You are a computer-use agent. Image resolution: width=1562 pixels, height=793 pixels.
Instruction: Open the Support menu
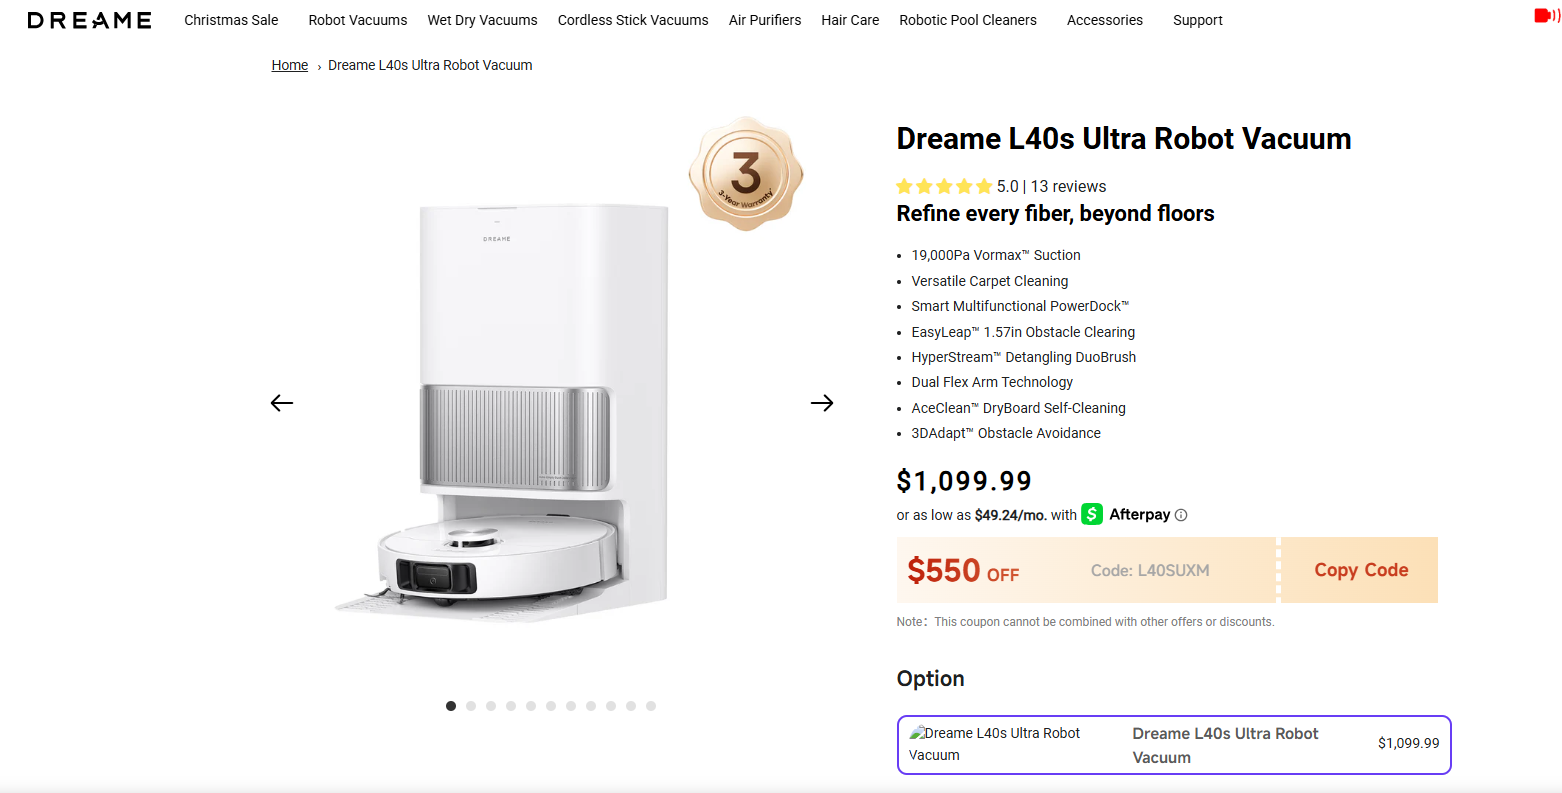point(1197,19)
